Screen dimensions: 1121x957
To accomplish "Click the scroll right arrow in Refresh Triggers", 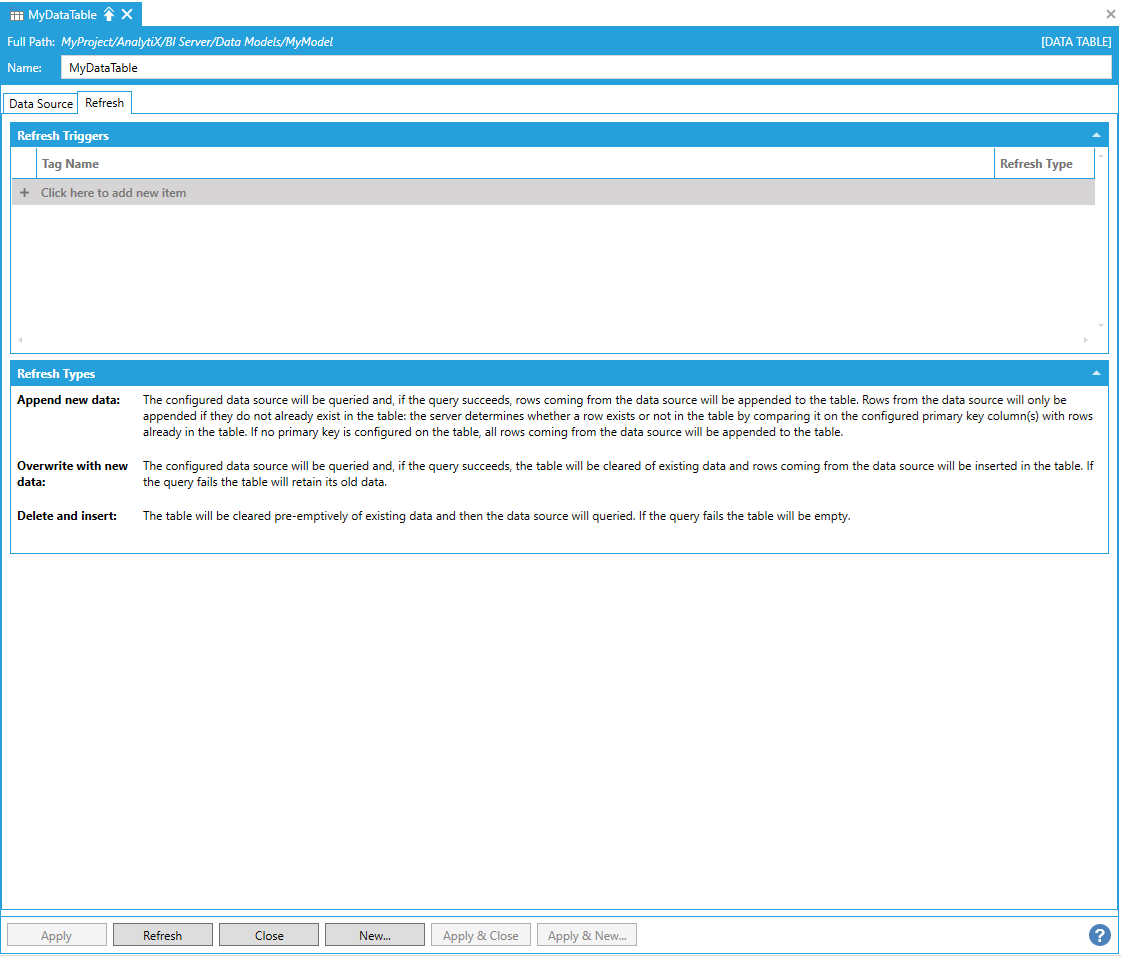I will point(1086,340).
